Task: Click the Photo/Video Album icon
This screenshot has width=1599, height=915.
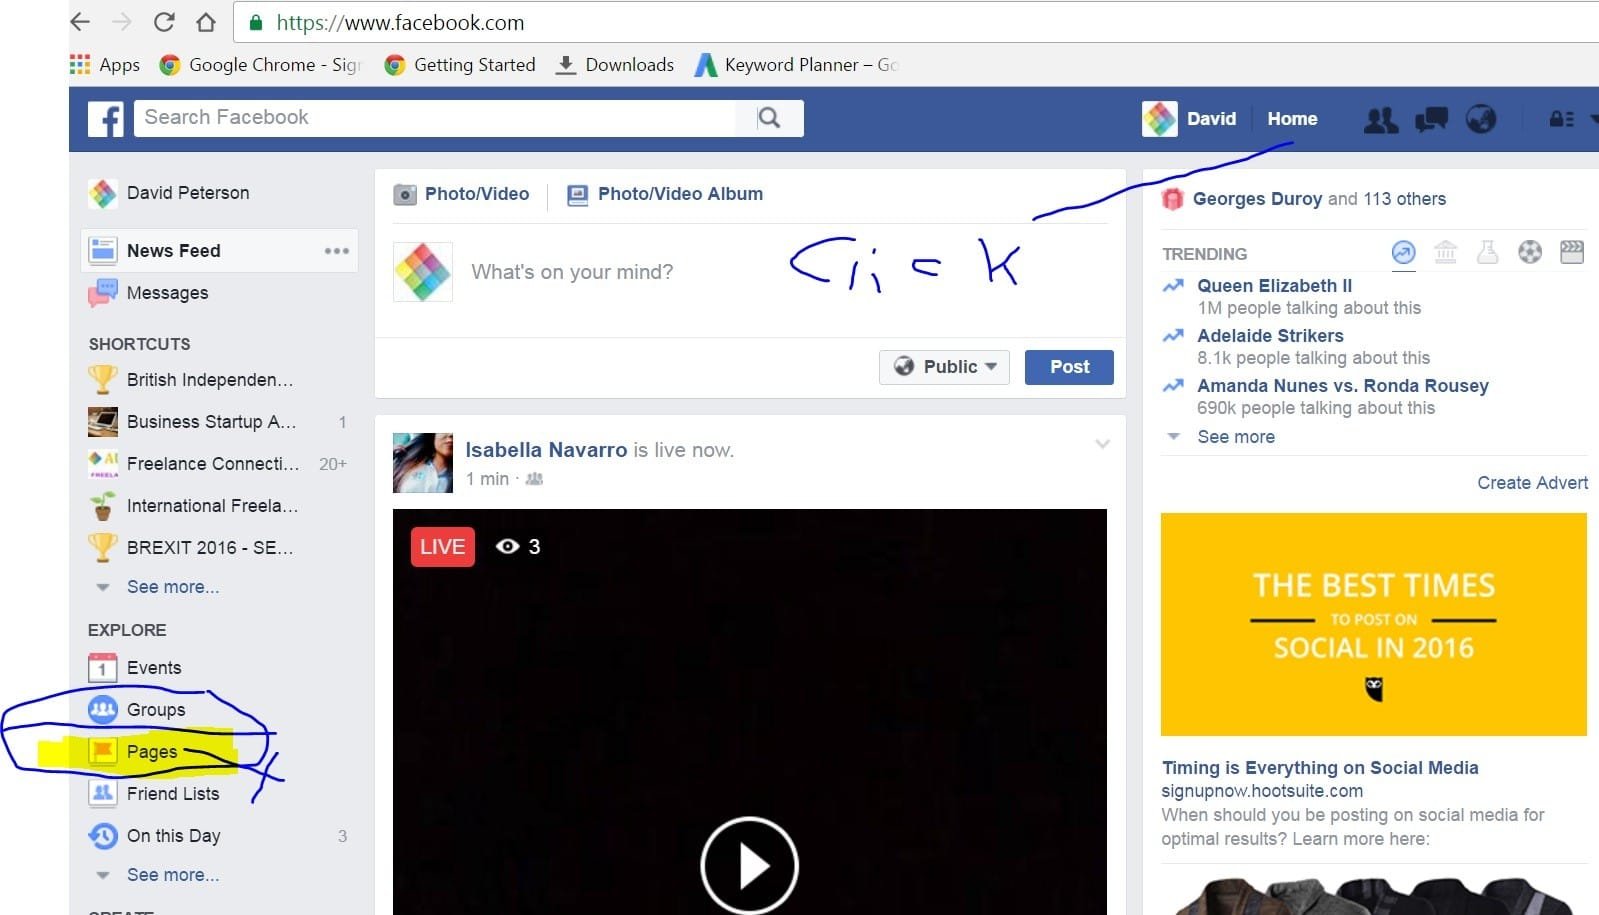Action: [x=578, y=195]
